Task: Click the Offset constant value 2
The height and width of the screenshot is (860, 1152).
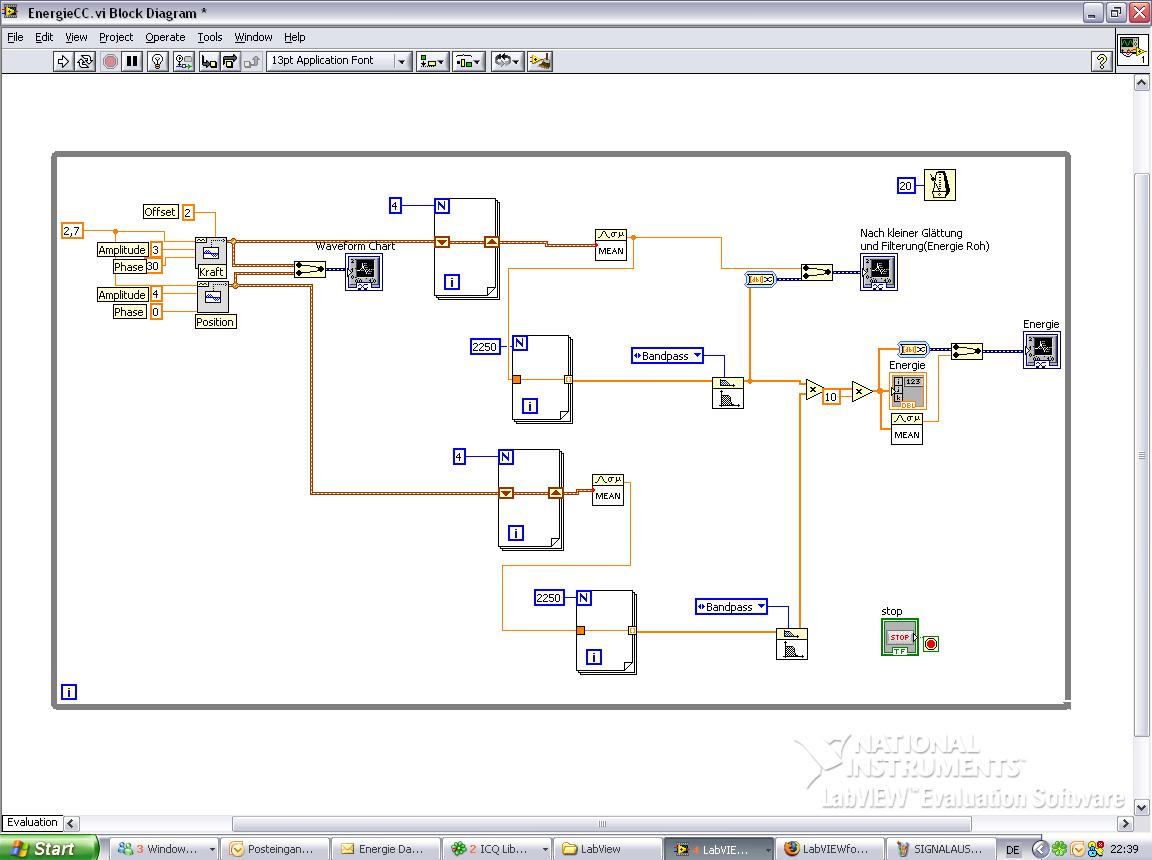Action: 188,212
